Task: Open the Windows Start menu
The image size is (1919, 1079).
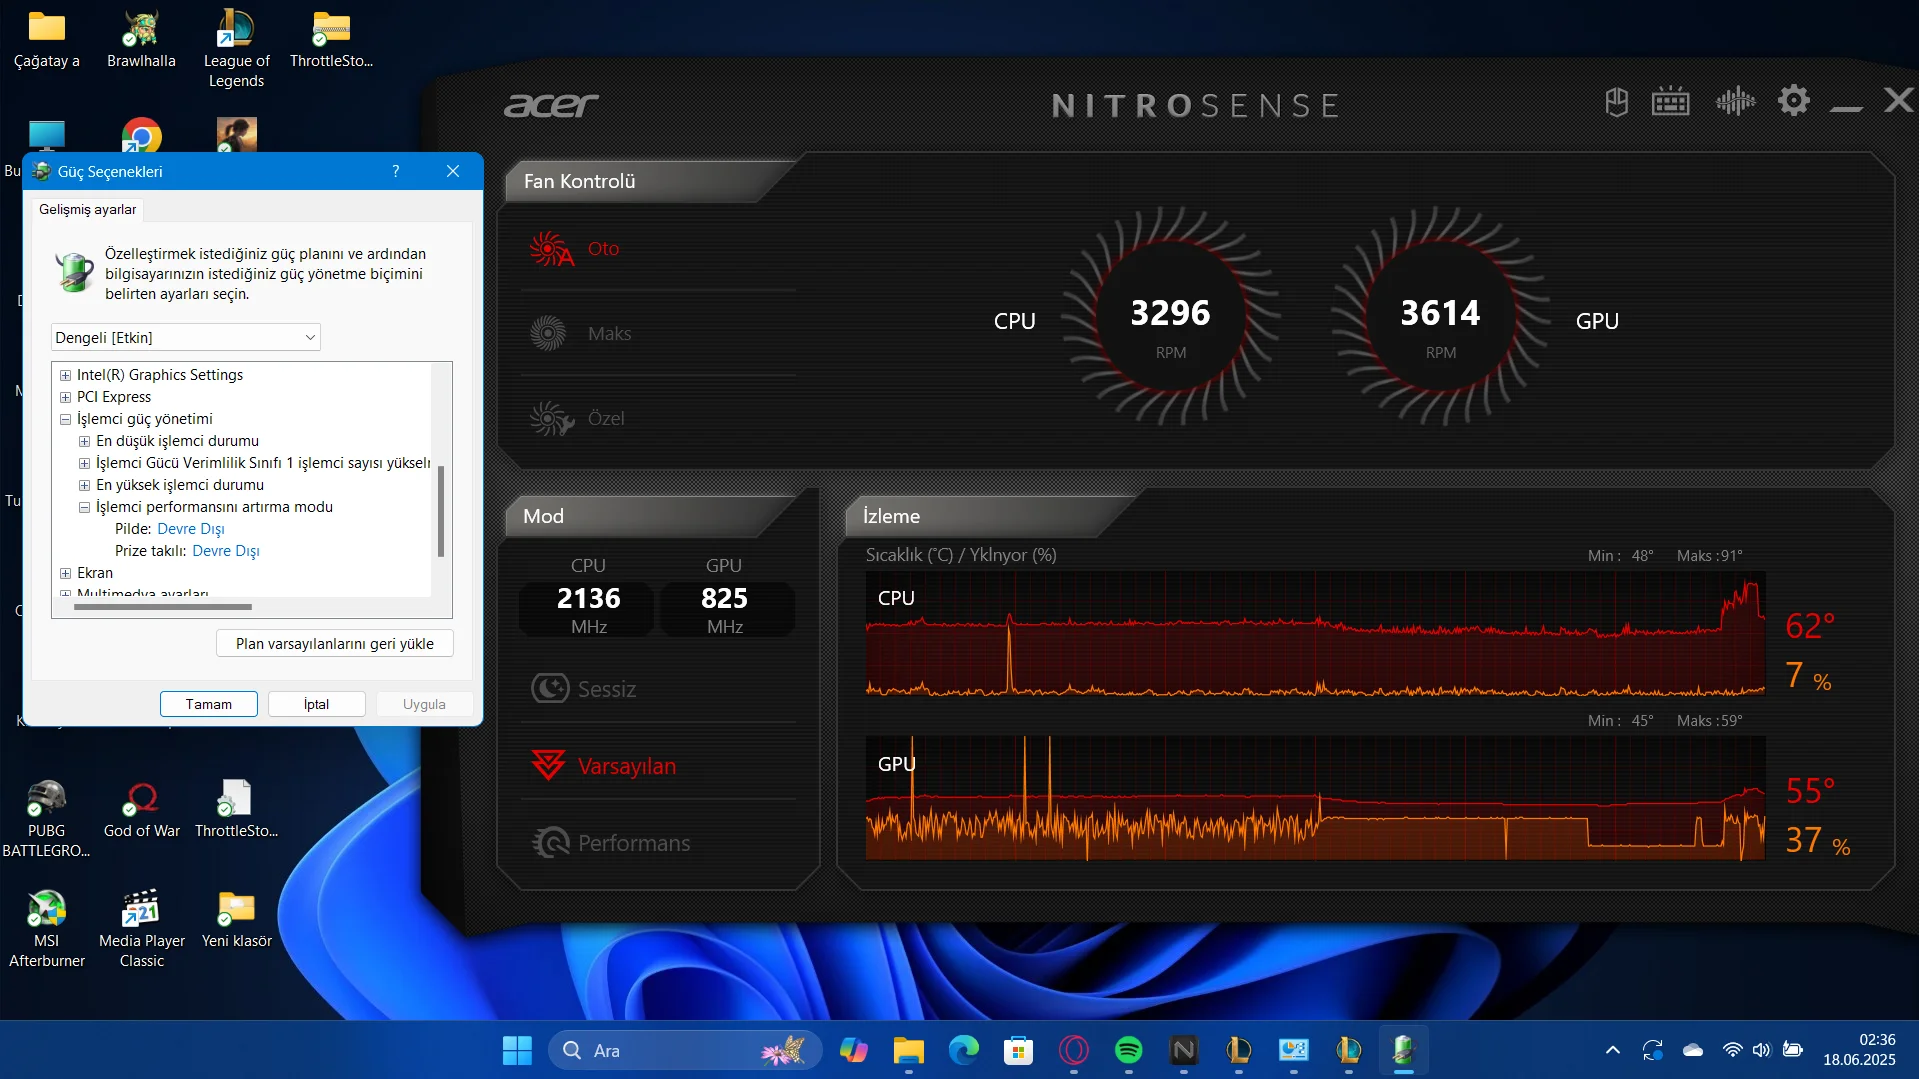Action: tap(517, 1050)
